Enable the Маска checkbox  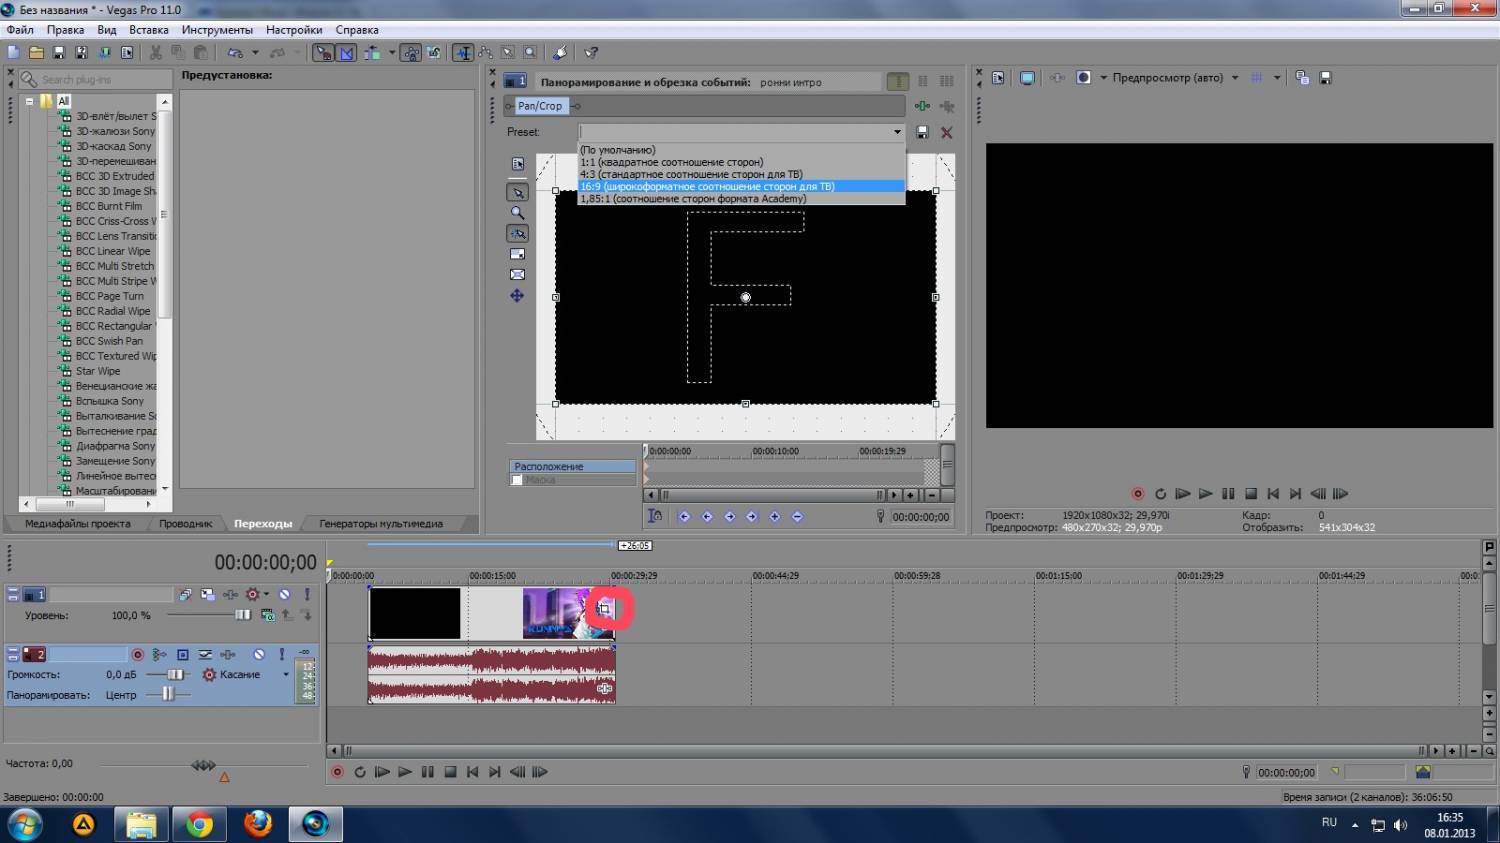[x=517, y=480]
